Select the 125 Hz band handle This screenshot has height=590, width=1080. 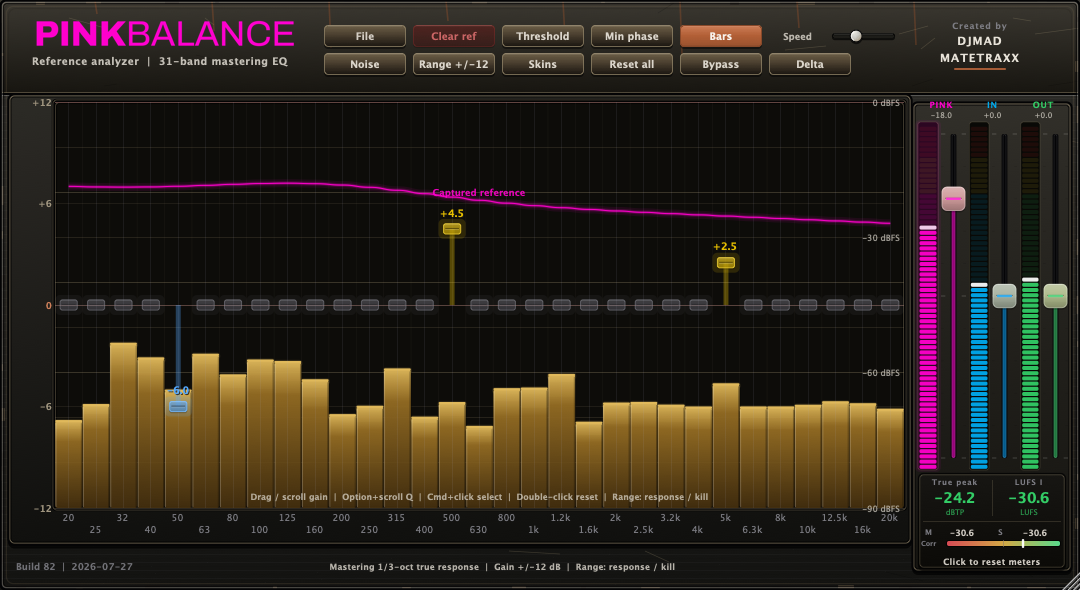click(x=288, y=305)
